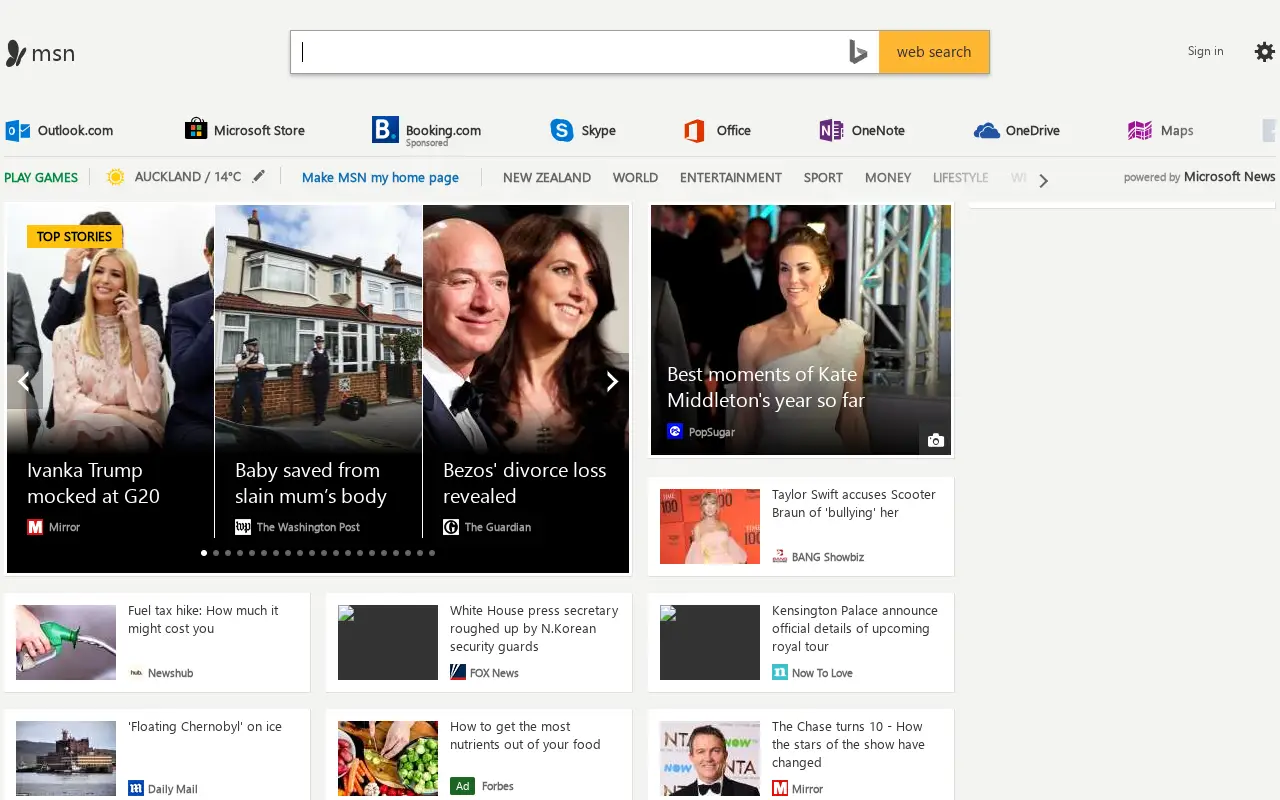Open Maps shortcut icon

(x=1140, y=130)
